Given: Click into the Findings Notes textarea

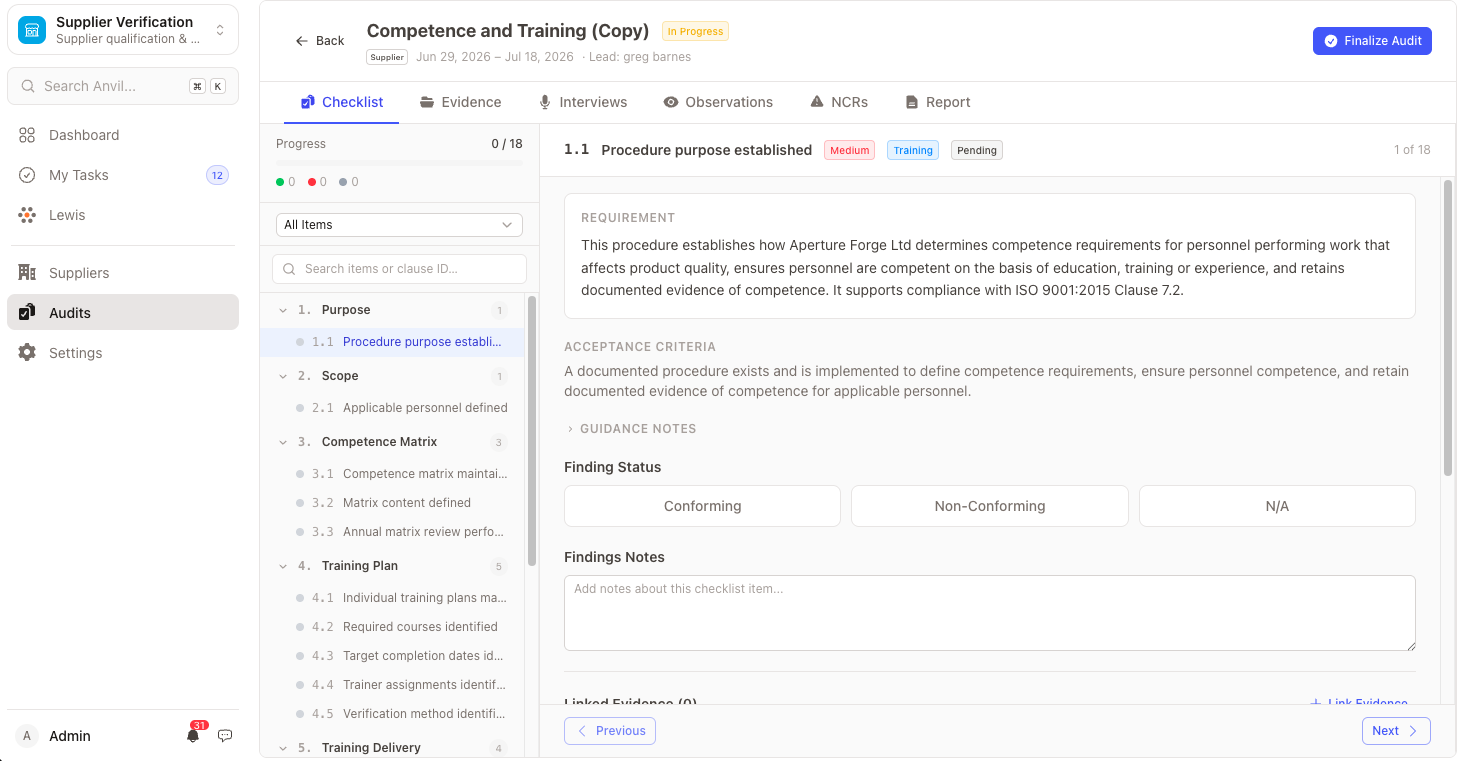Looking at the screenshot, I should (x=990, y=613).
